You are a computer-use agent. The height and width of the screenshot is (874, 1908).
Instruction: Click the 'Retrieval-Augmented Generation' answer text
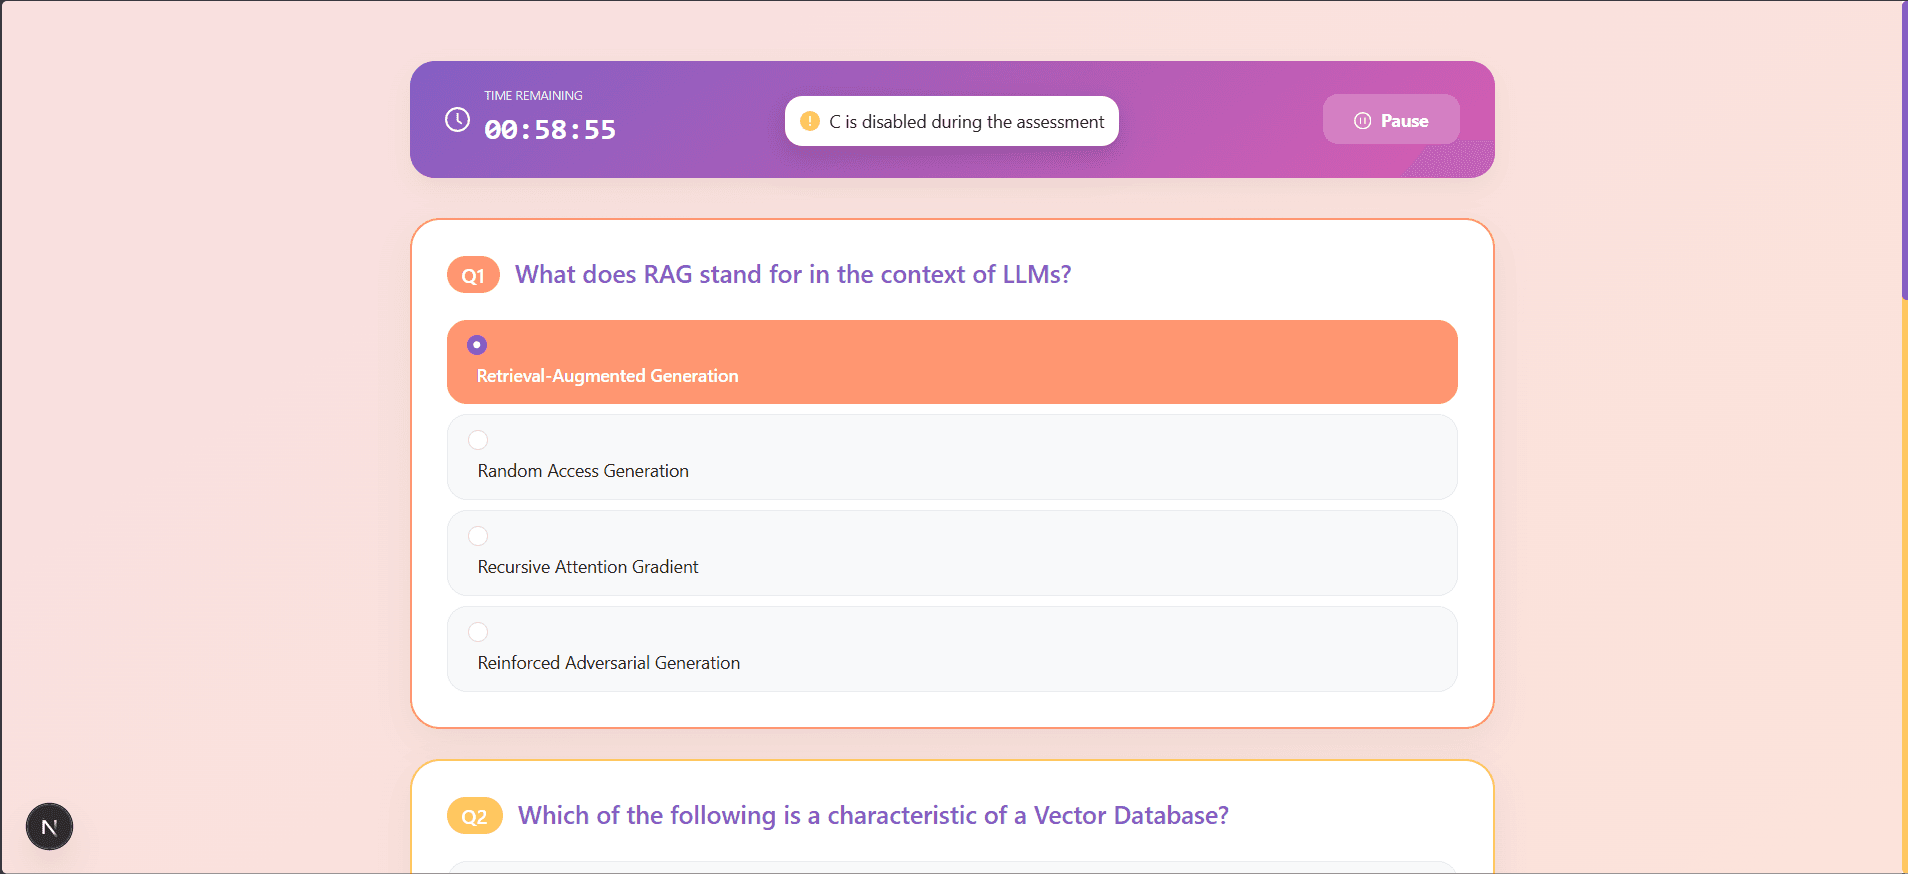coord(607,376)
